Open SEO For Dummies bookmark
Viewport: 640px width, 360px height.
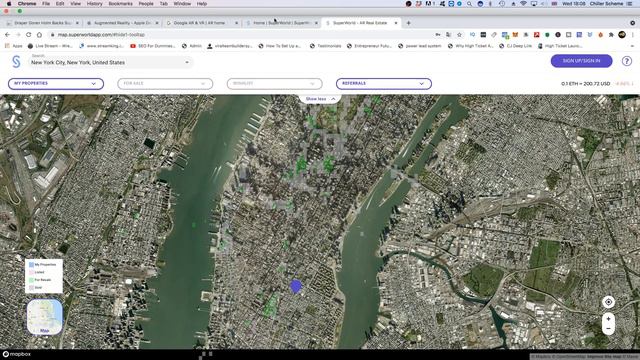(x=153, y=46)
